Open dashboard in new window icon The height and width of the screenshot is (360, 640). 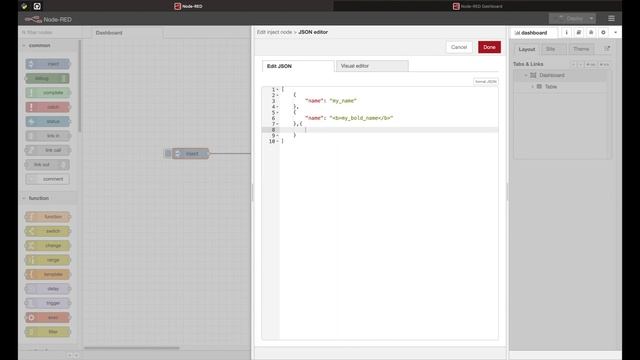[x=607, y=49]
